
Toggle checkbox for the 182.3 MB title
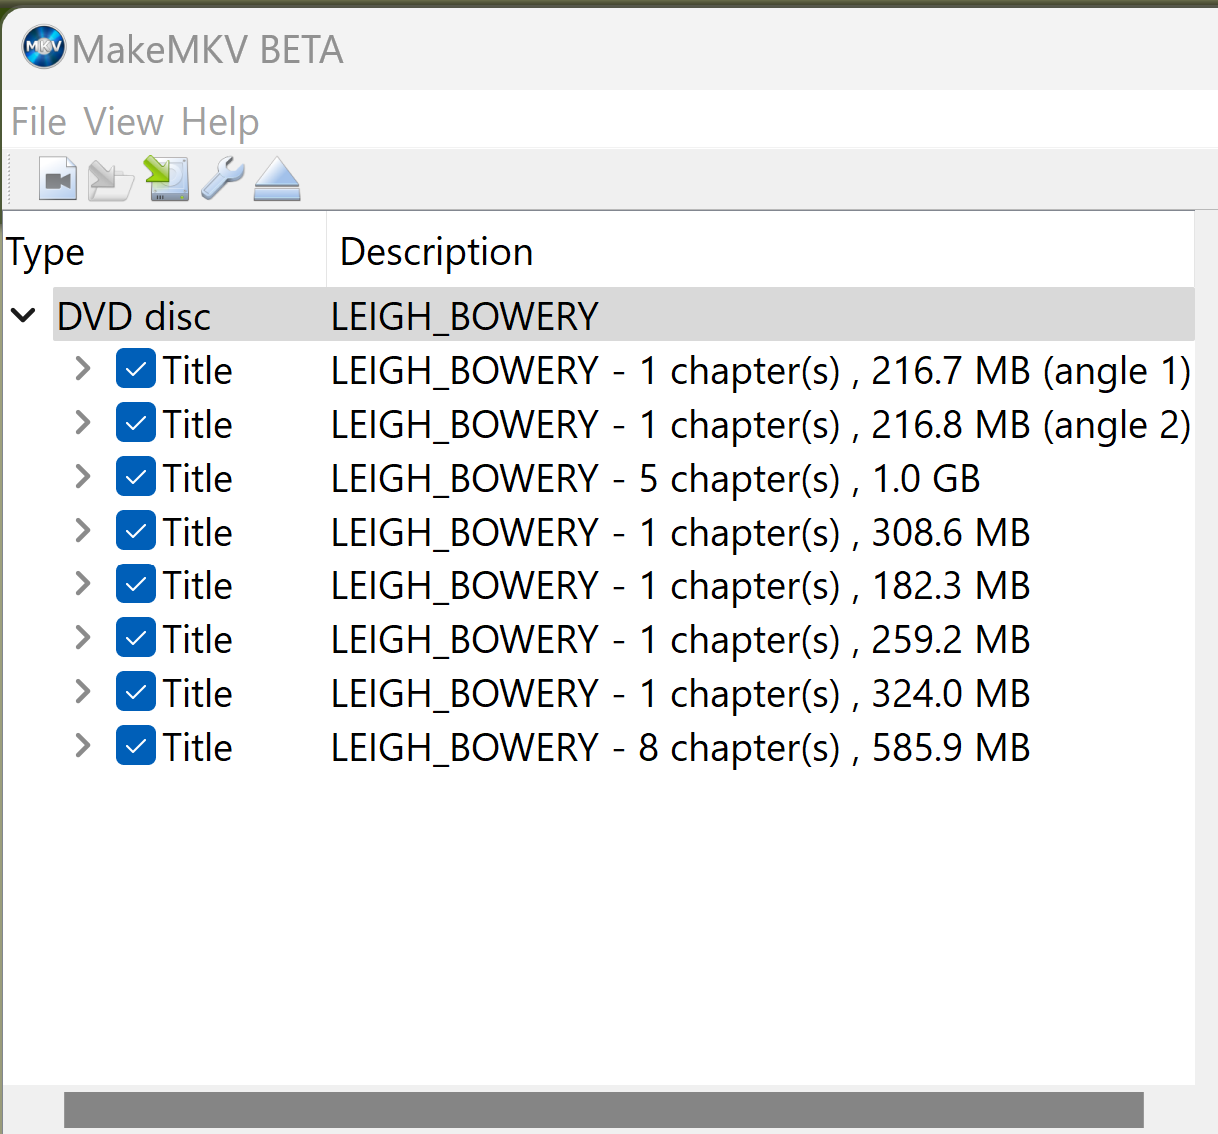(x=136, y=585)
